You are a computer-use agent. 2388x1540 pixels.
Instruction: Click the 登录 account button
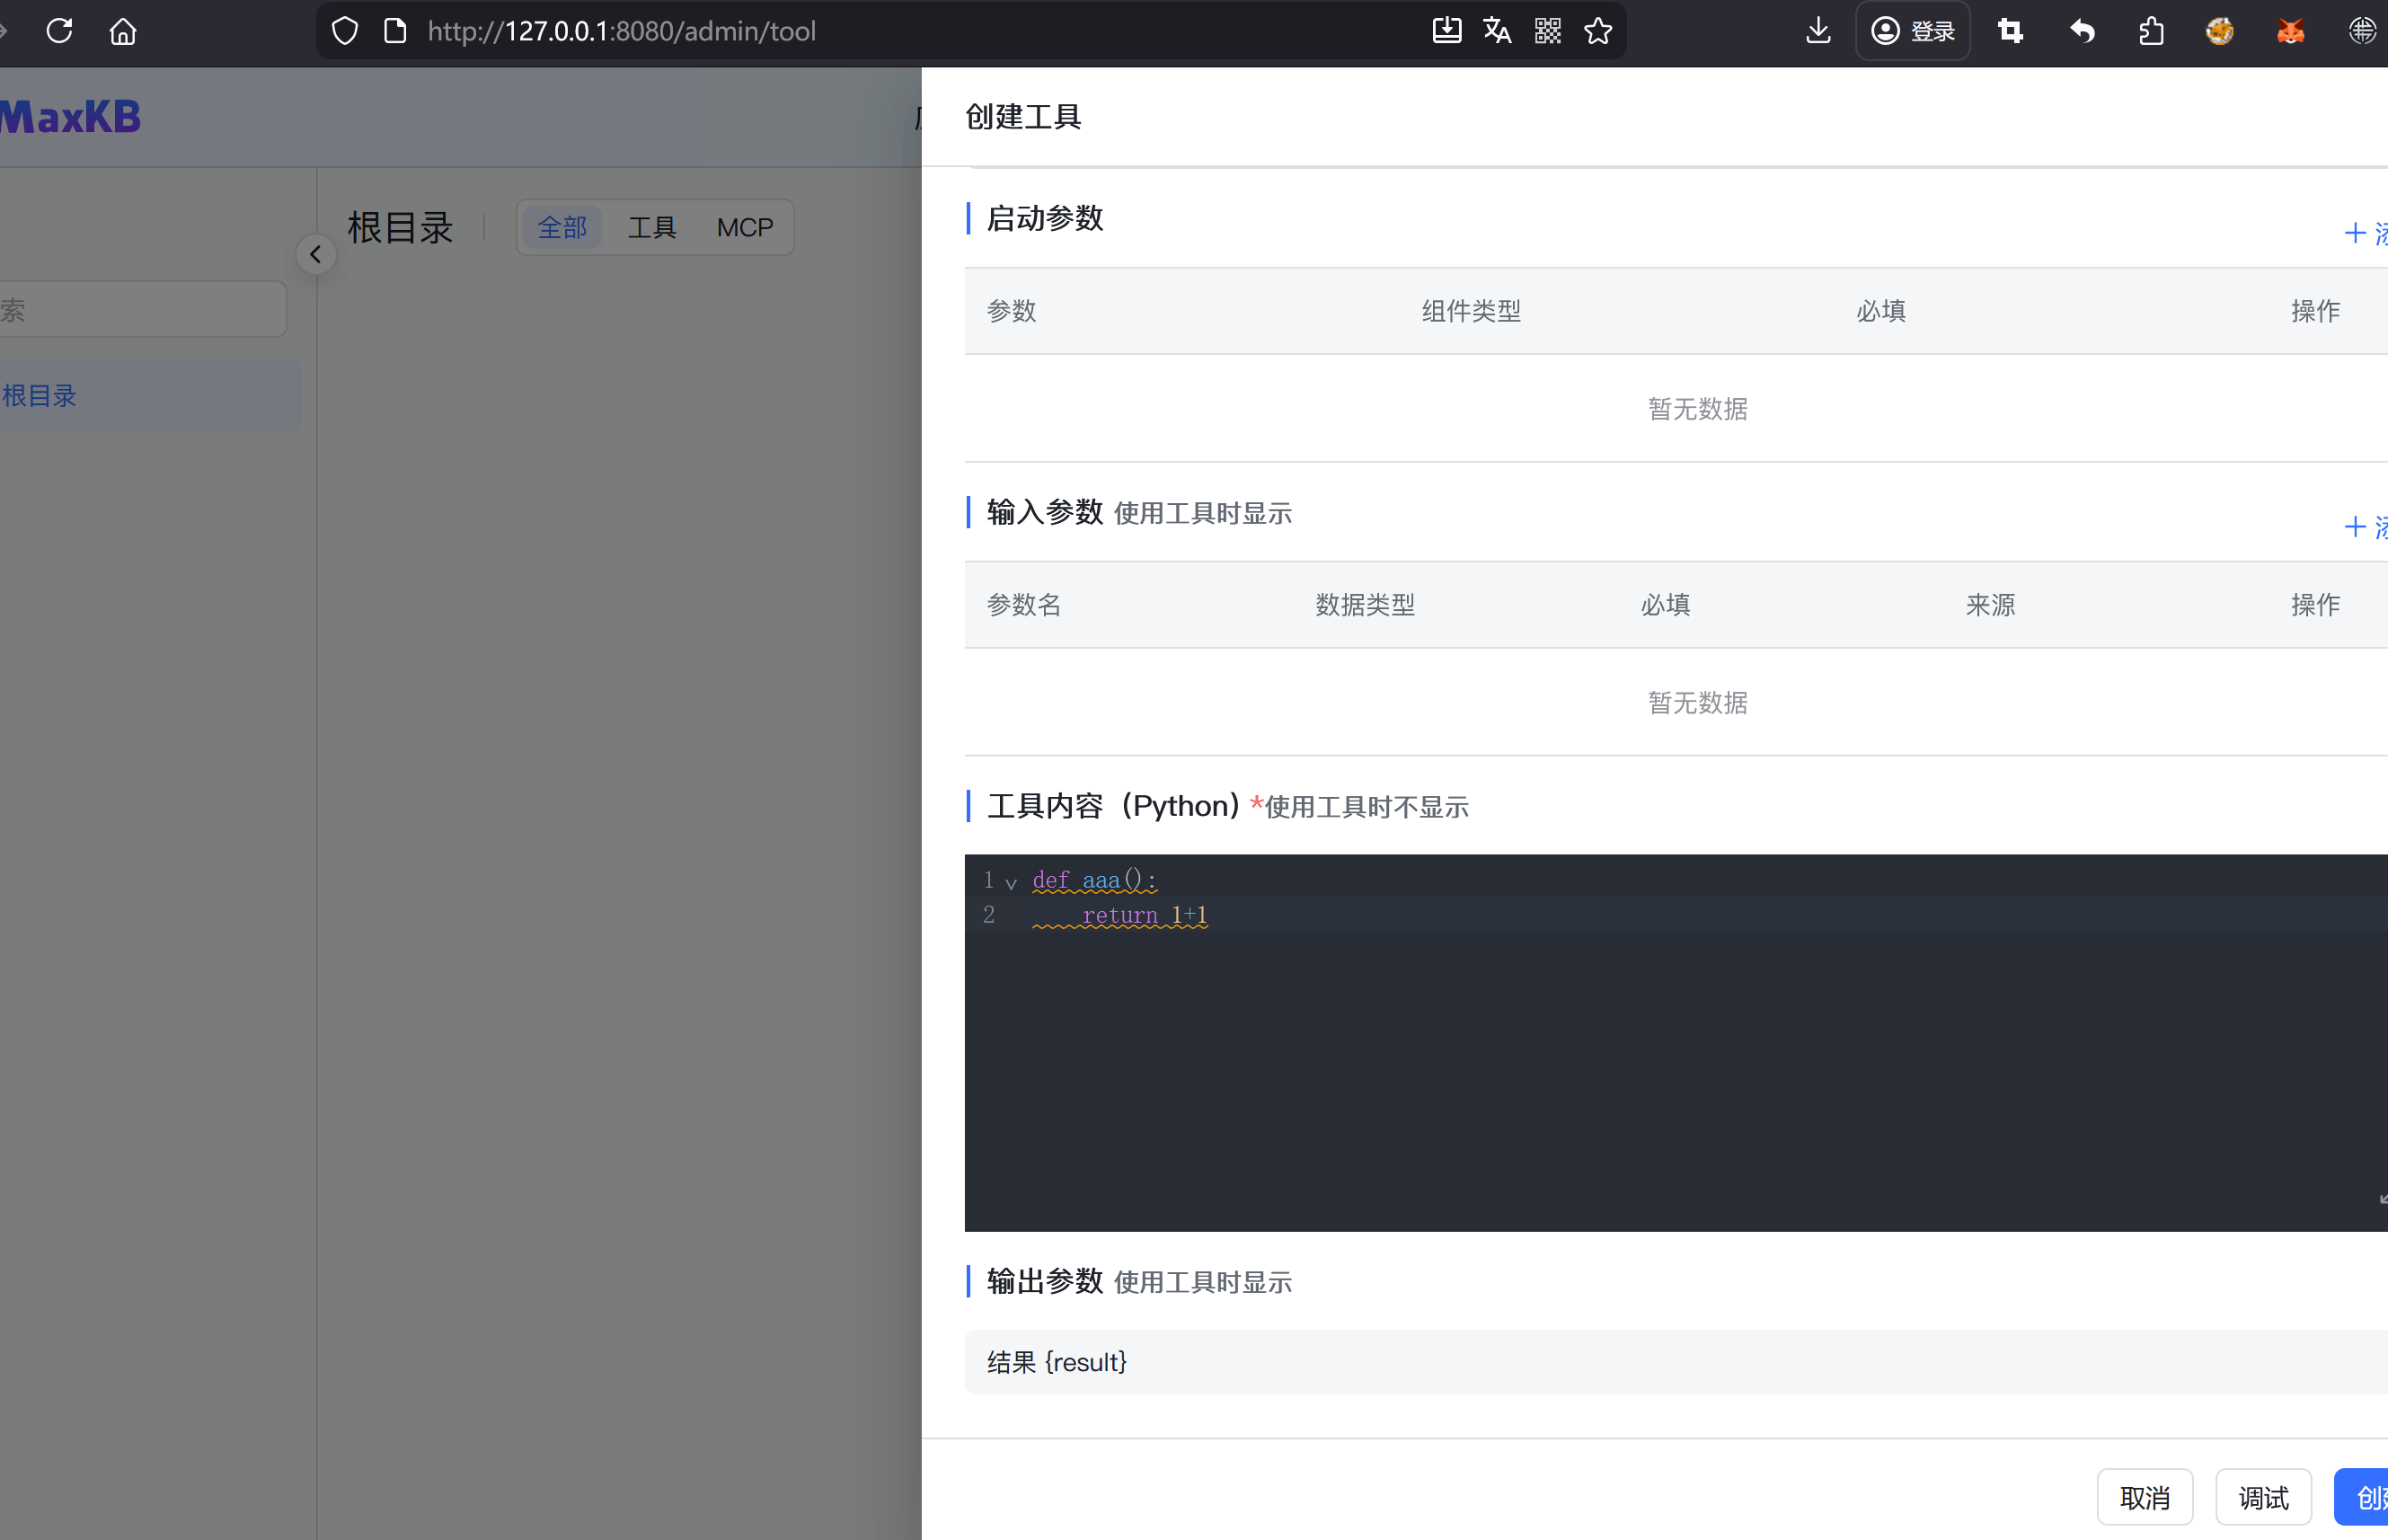tap(1912, 31)
